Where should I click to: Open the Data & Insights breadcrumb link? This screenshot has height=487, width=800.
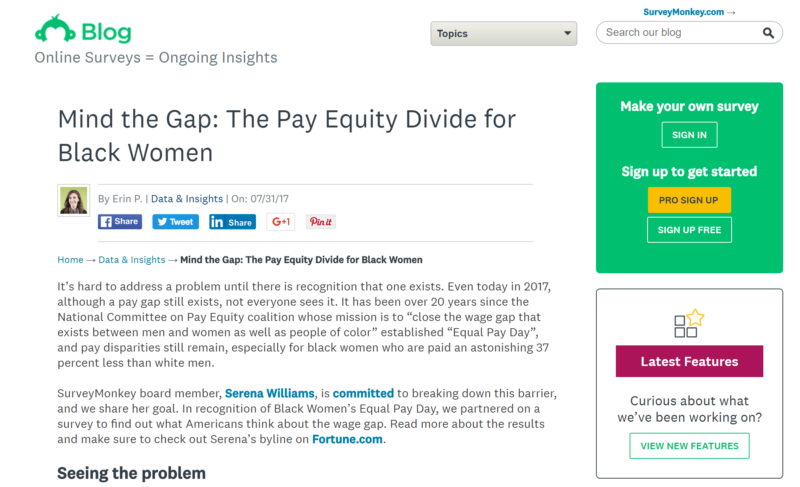click(132, 260)
